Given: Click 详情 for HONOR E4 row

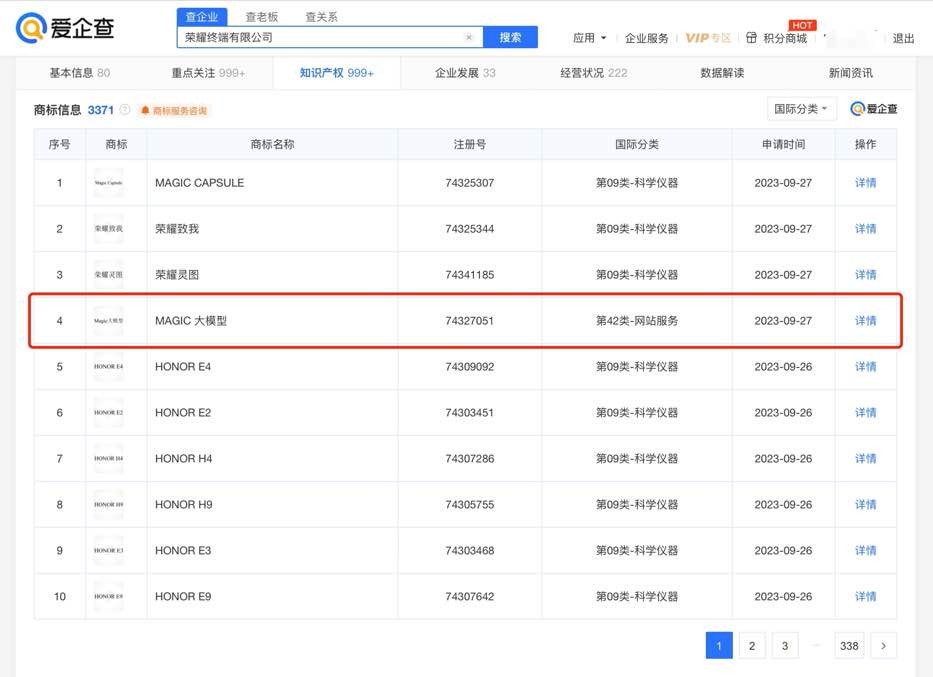Looking at the screenshot, I should [x=866, y=366].
